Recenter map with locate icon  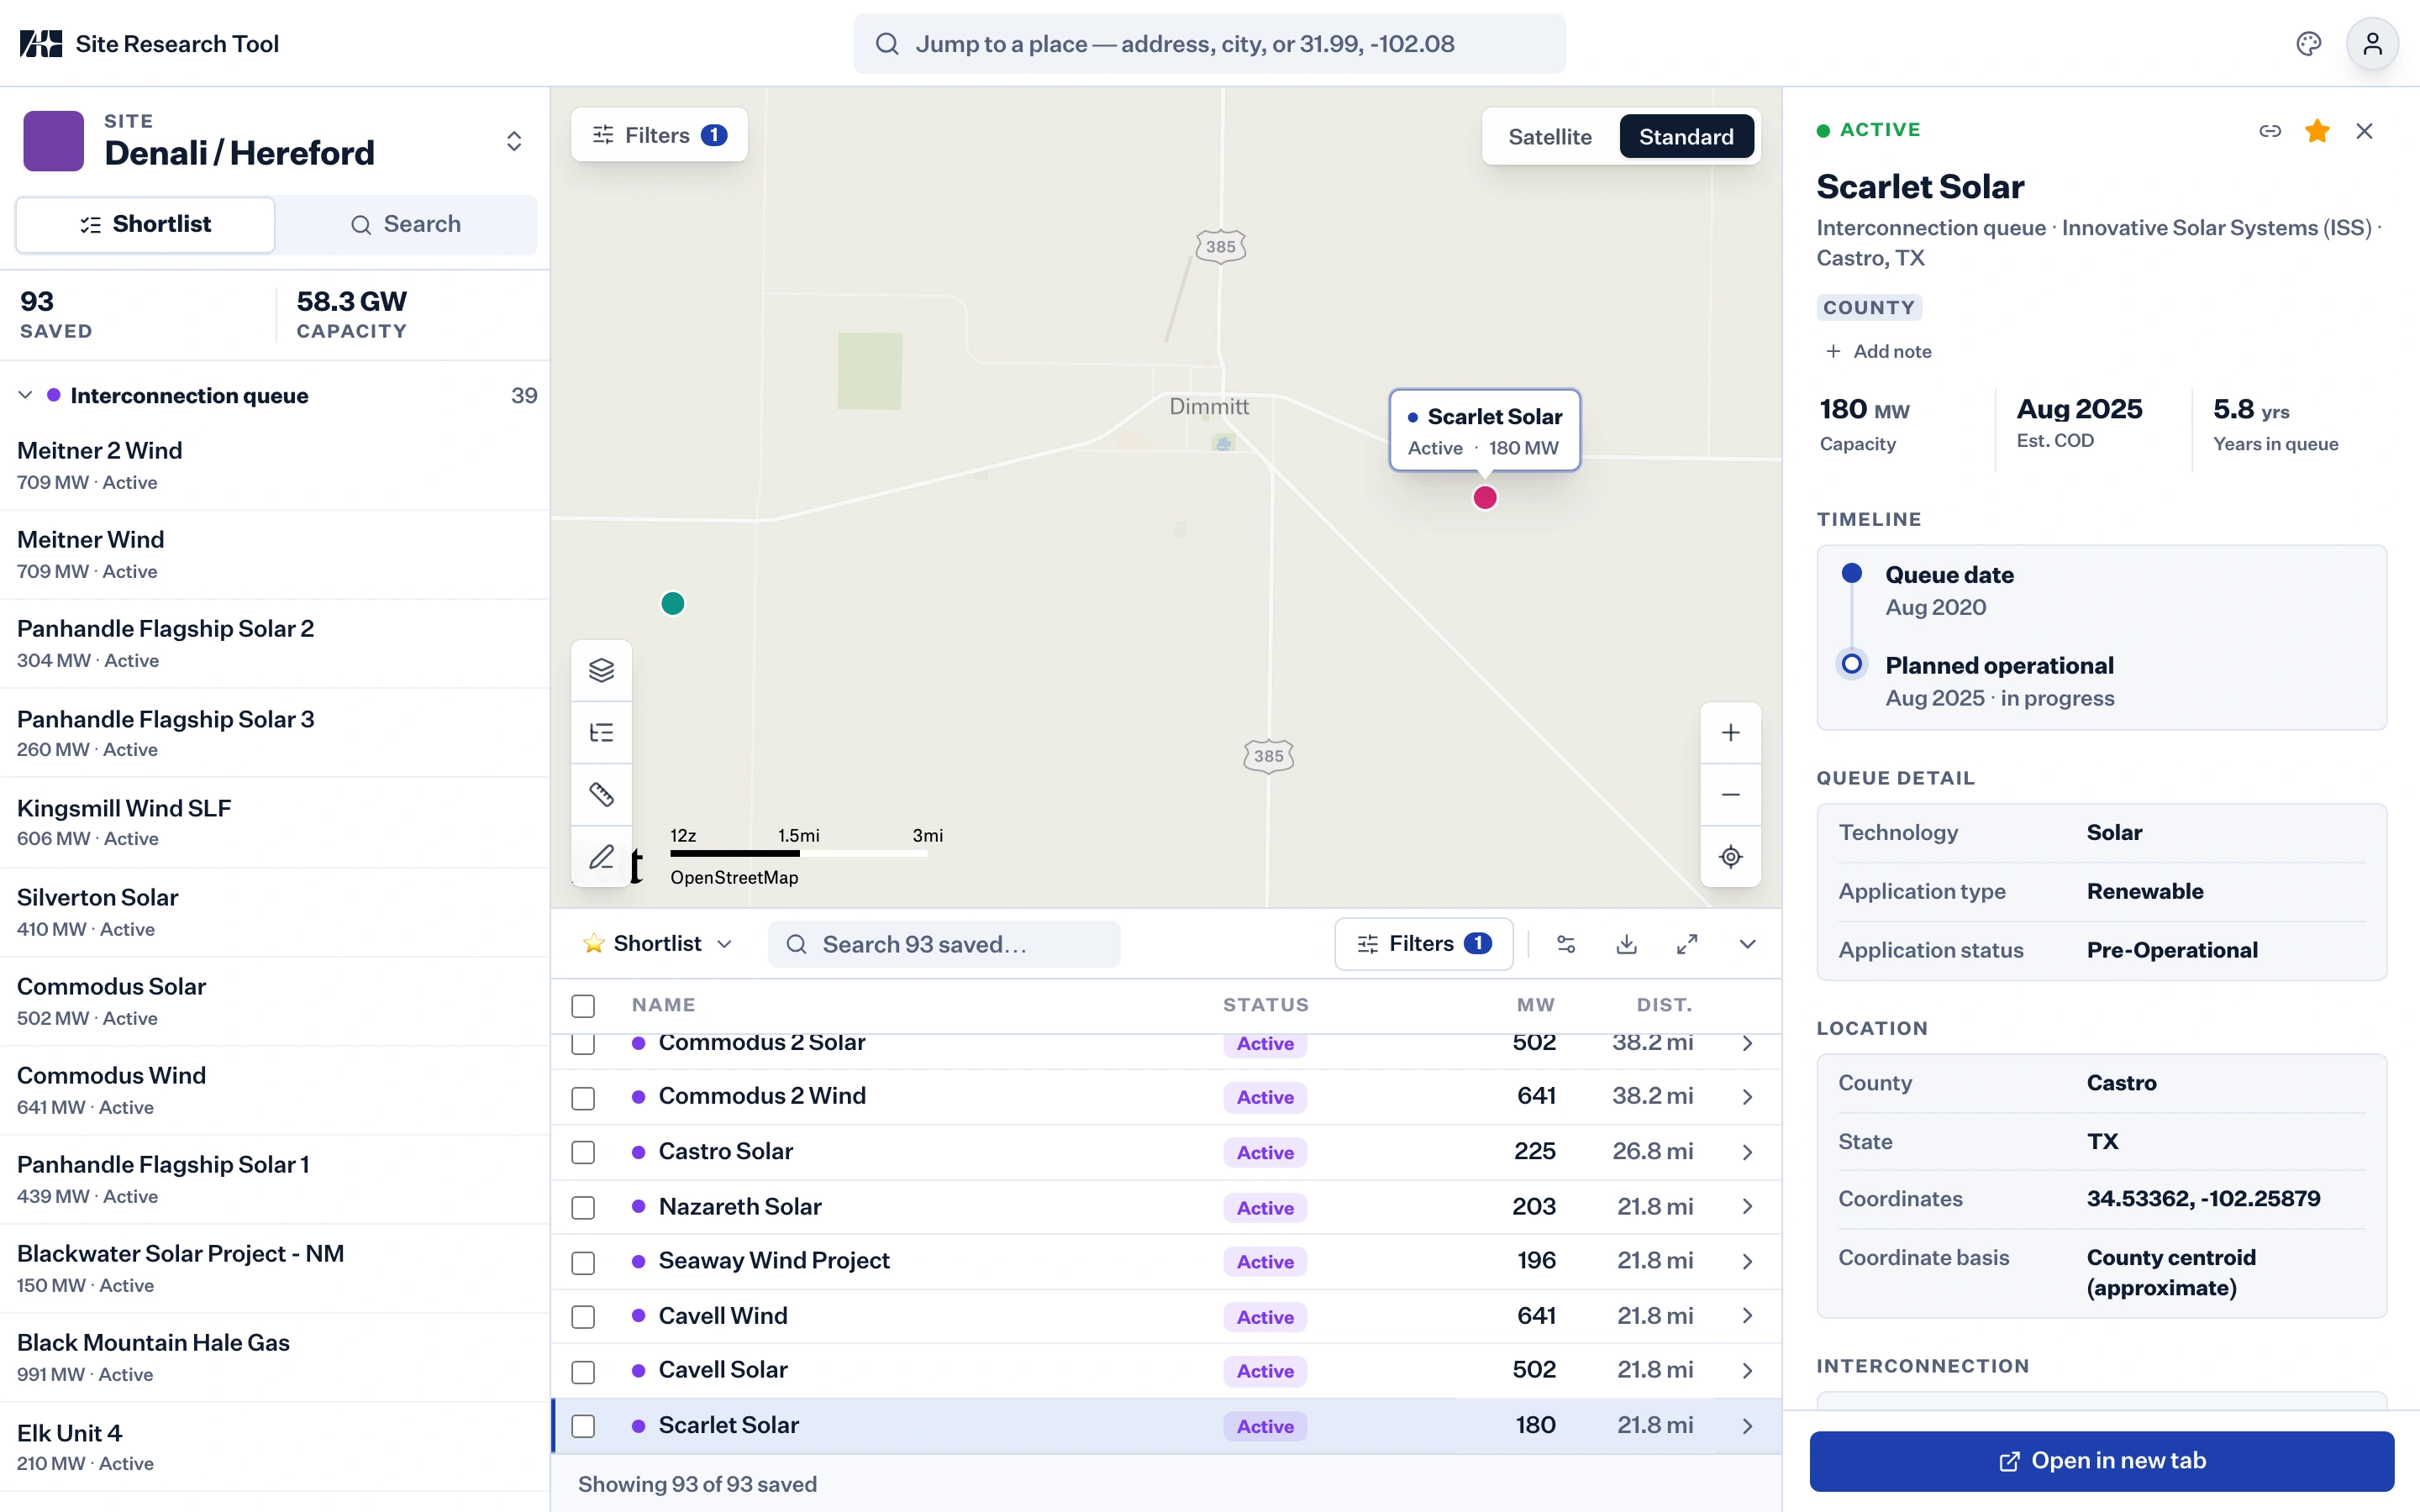coord(1730,856)
